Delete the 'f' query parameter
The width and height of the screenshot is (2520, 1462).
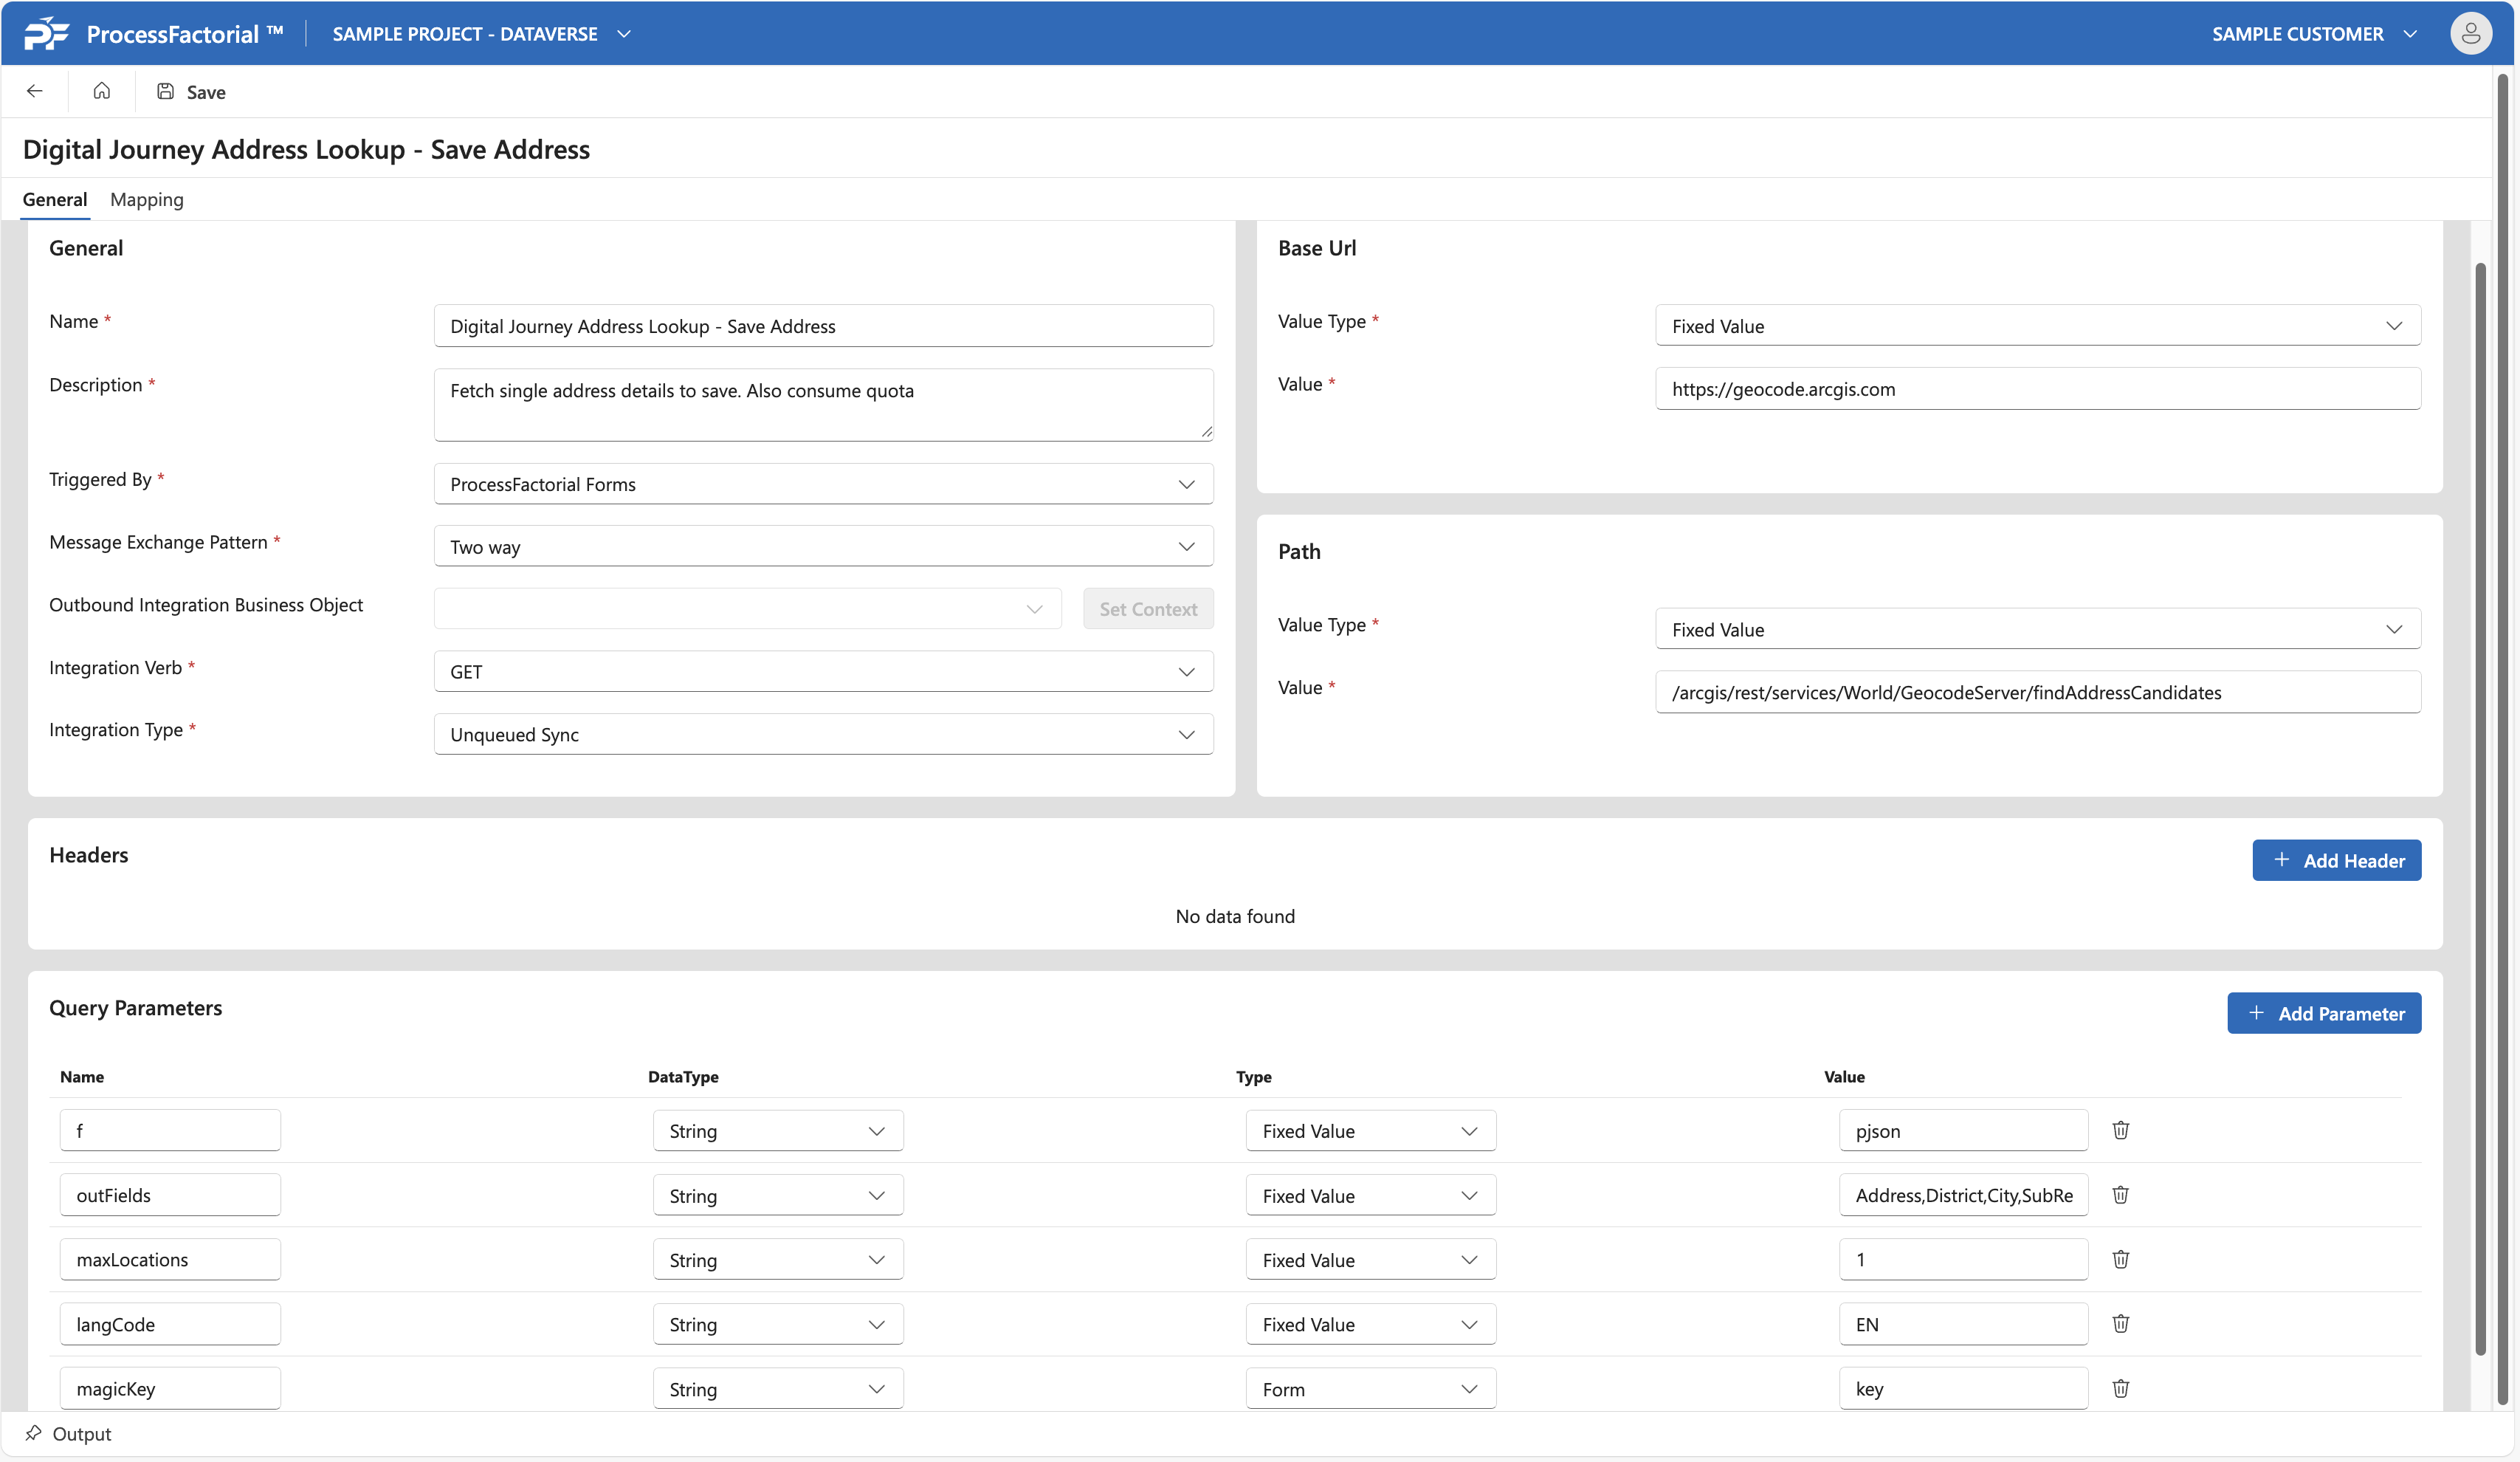2120,1130
